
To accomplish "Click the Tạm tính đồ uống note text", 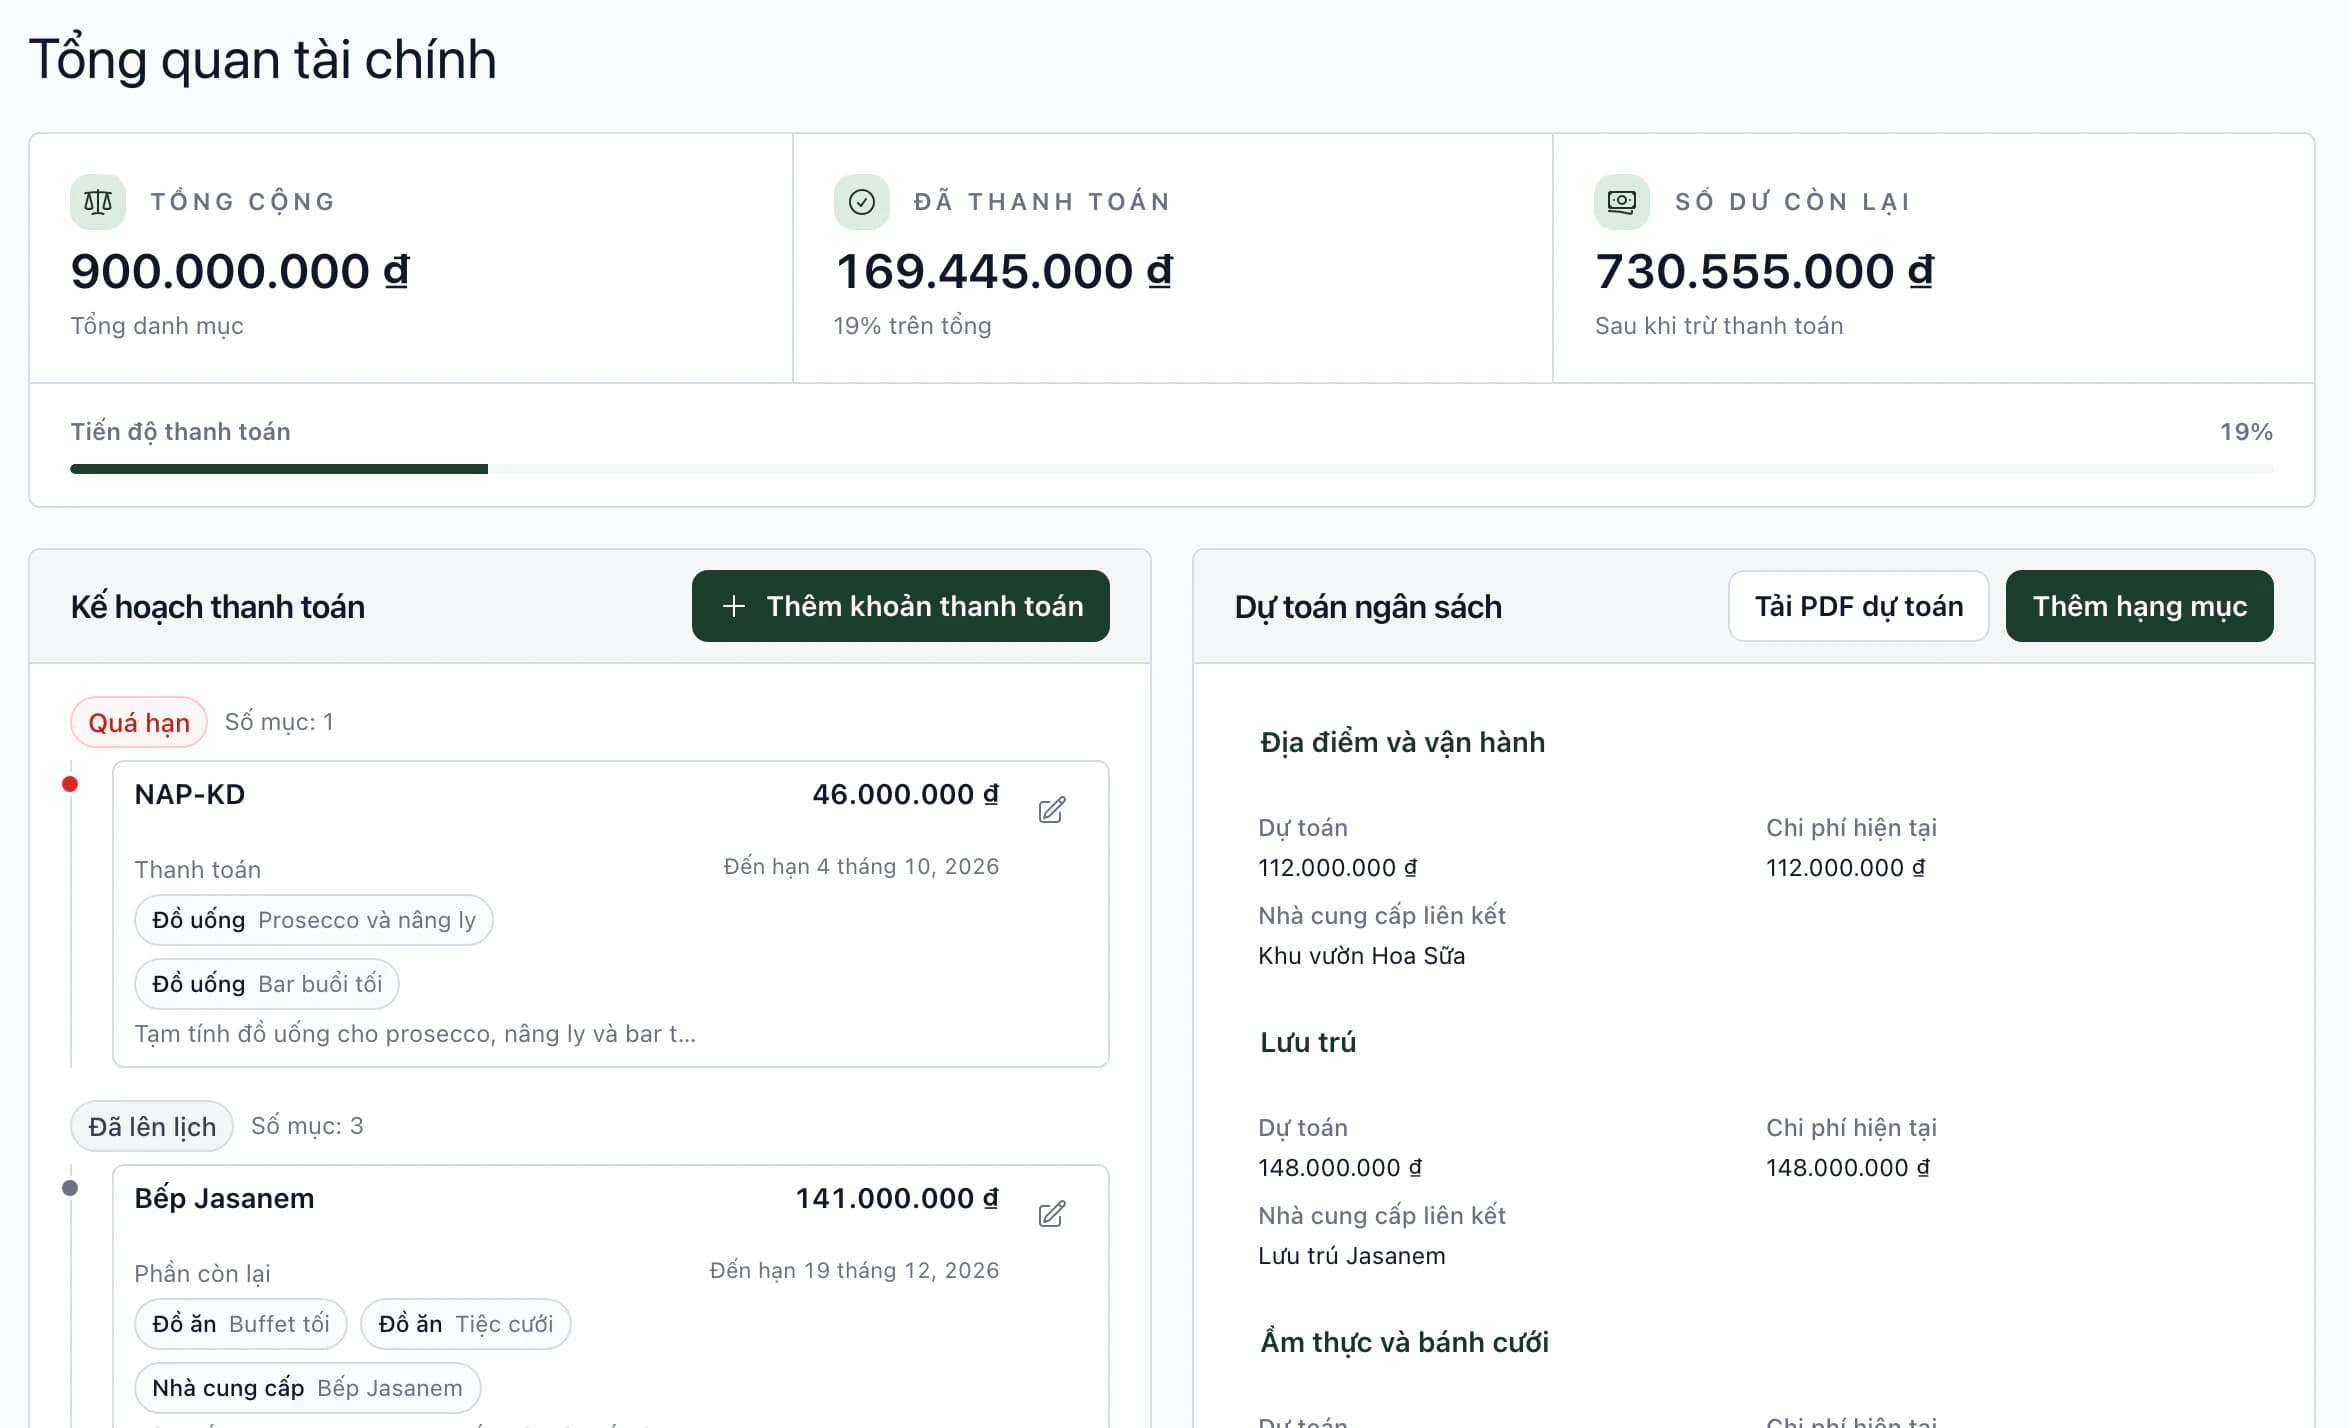I will [x=415, y=1033].
